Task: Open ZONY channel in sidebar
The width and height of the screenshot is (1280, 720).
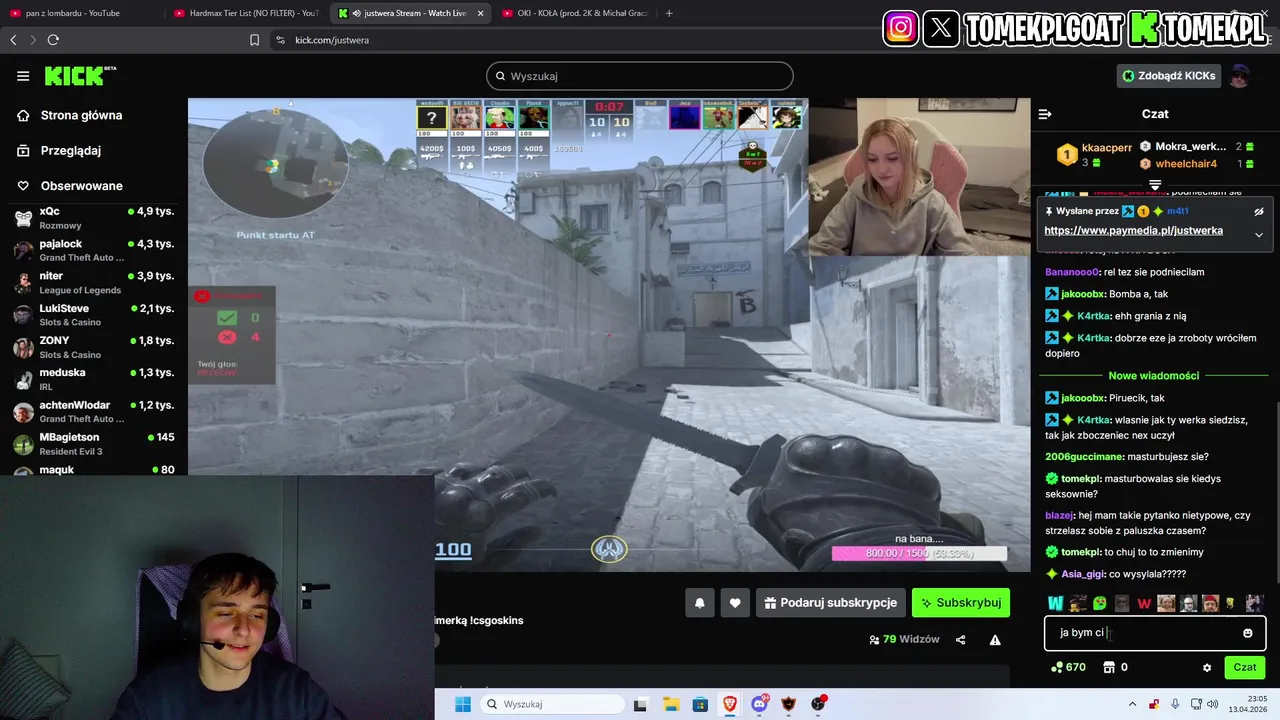Action: click(94, 347)
